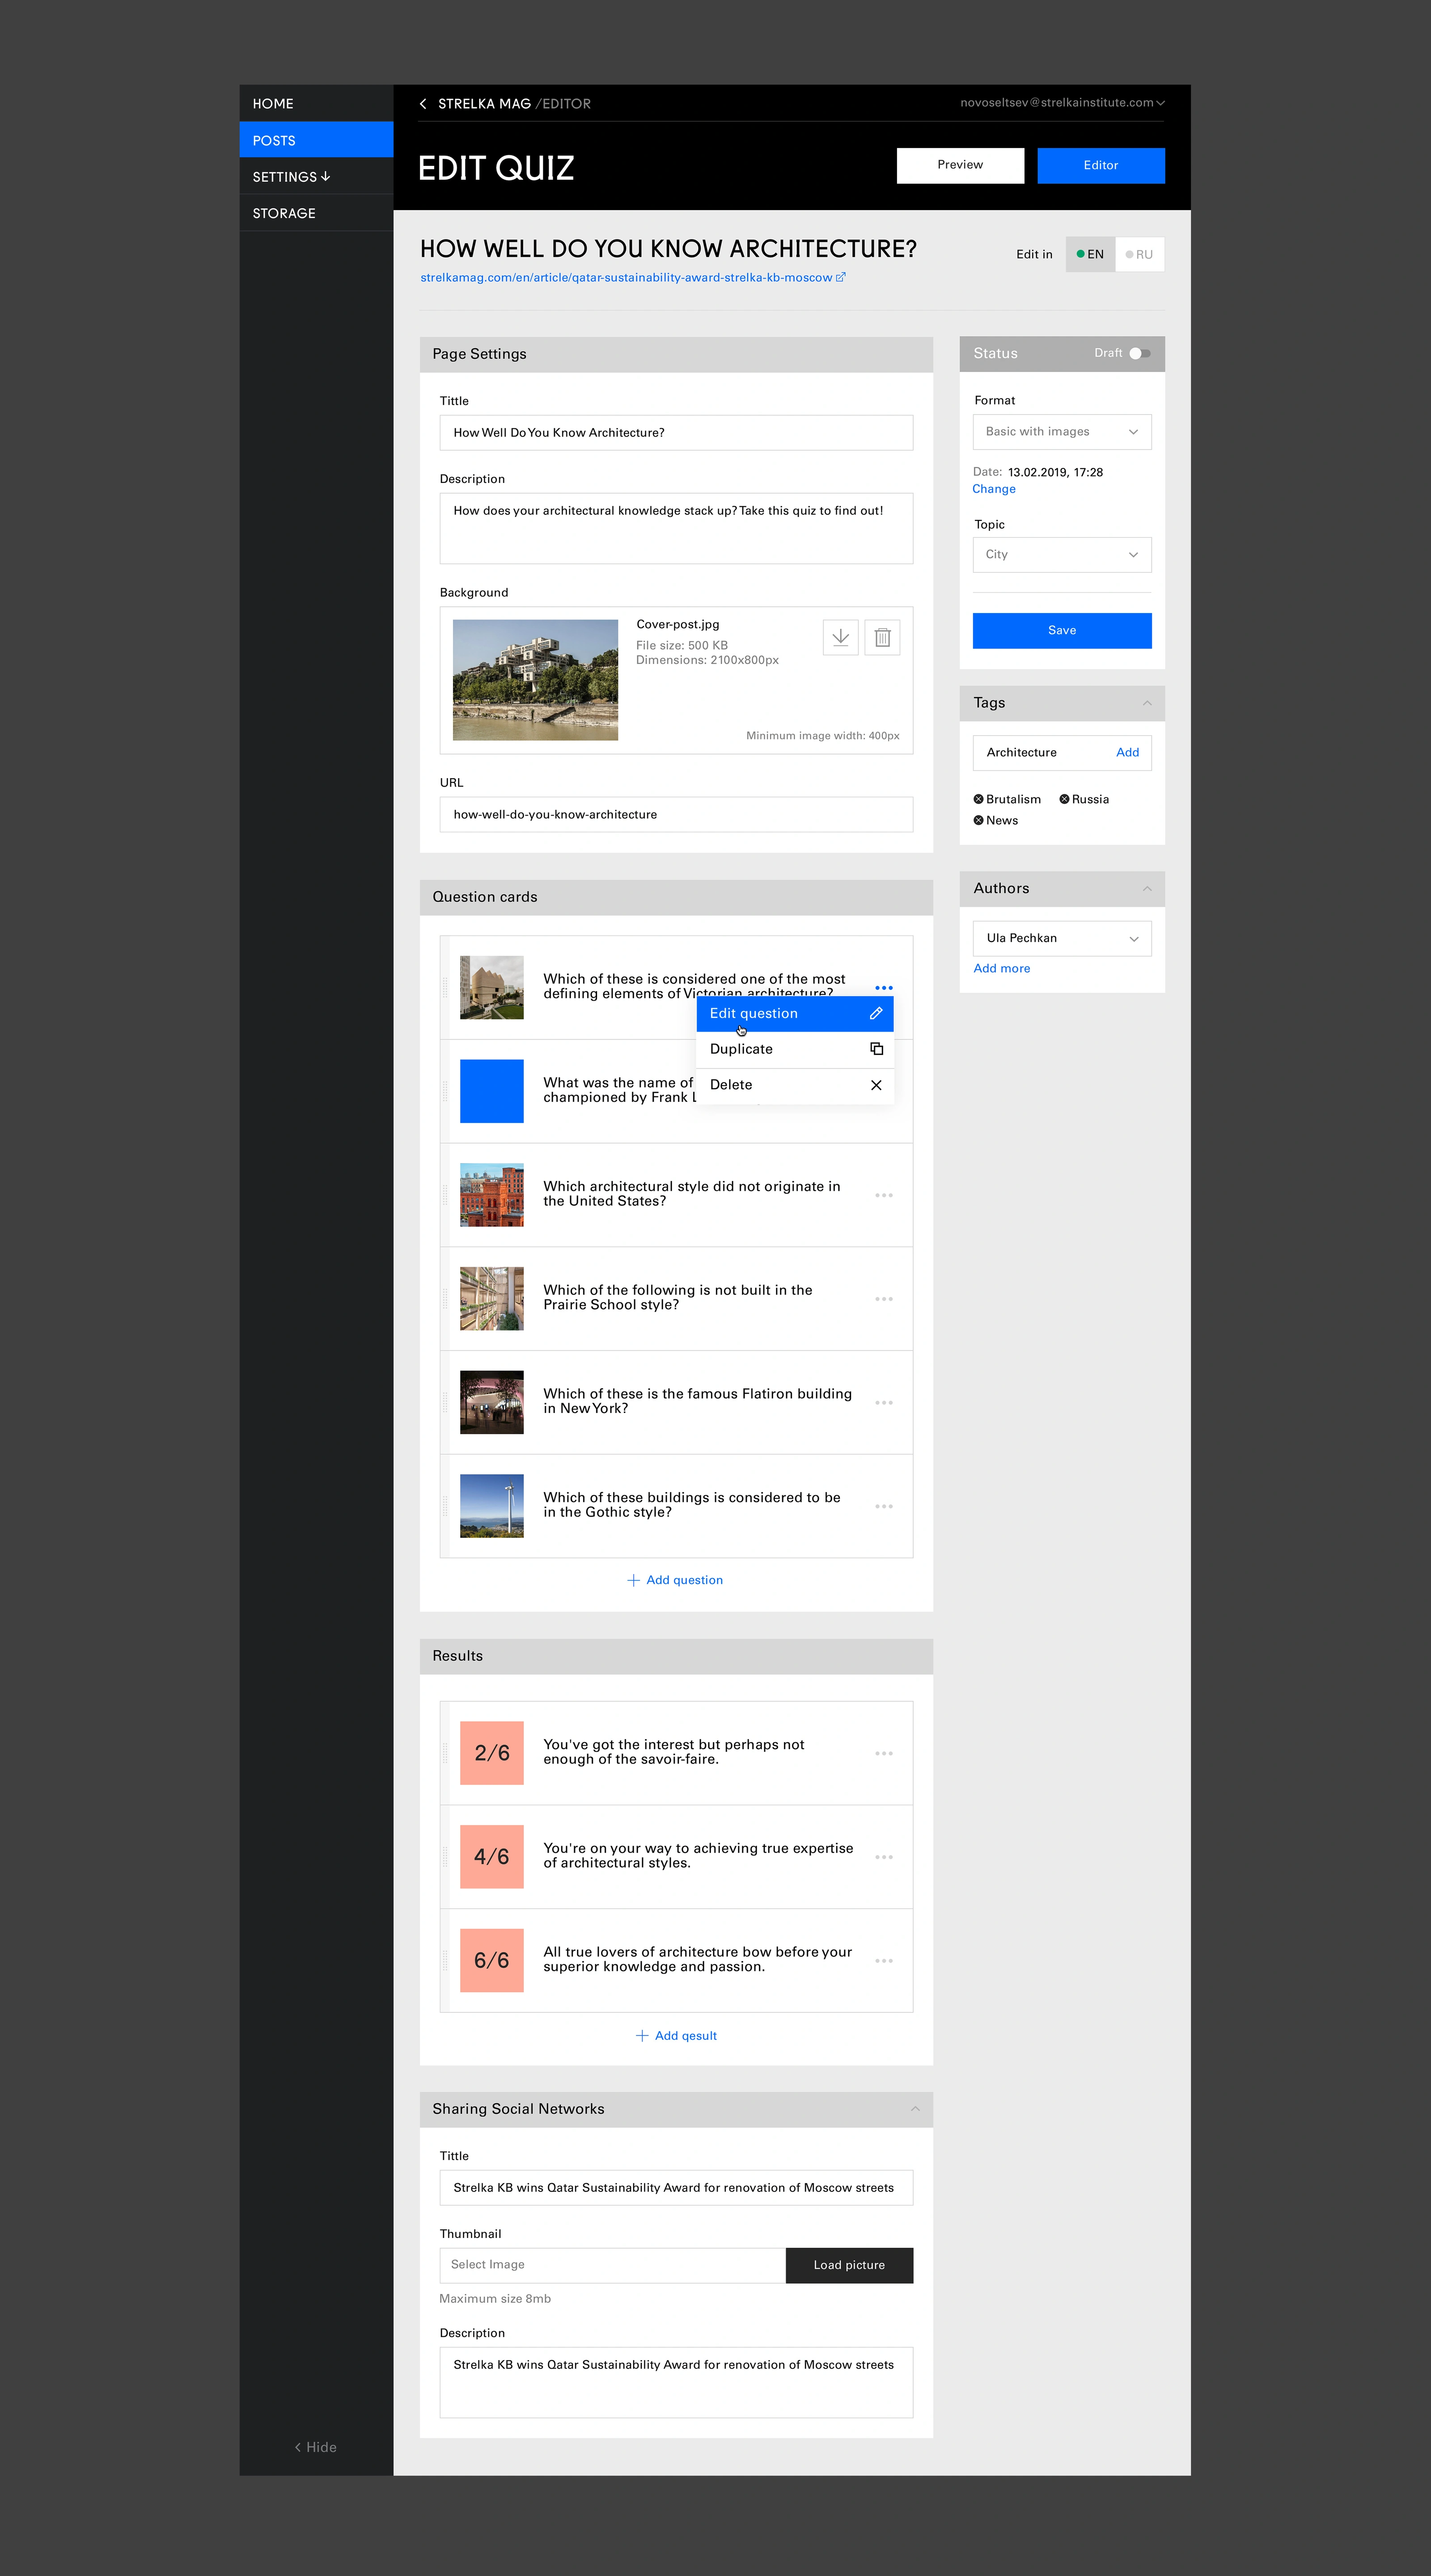The image size is (1431, 2576).
Task: Open options for the Prairie School question
Action: tap(884, 1299)
